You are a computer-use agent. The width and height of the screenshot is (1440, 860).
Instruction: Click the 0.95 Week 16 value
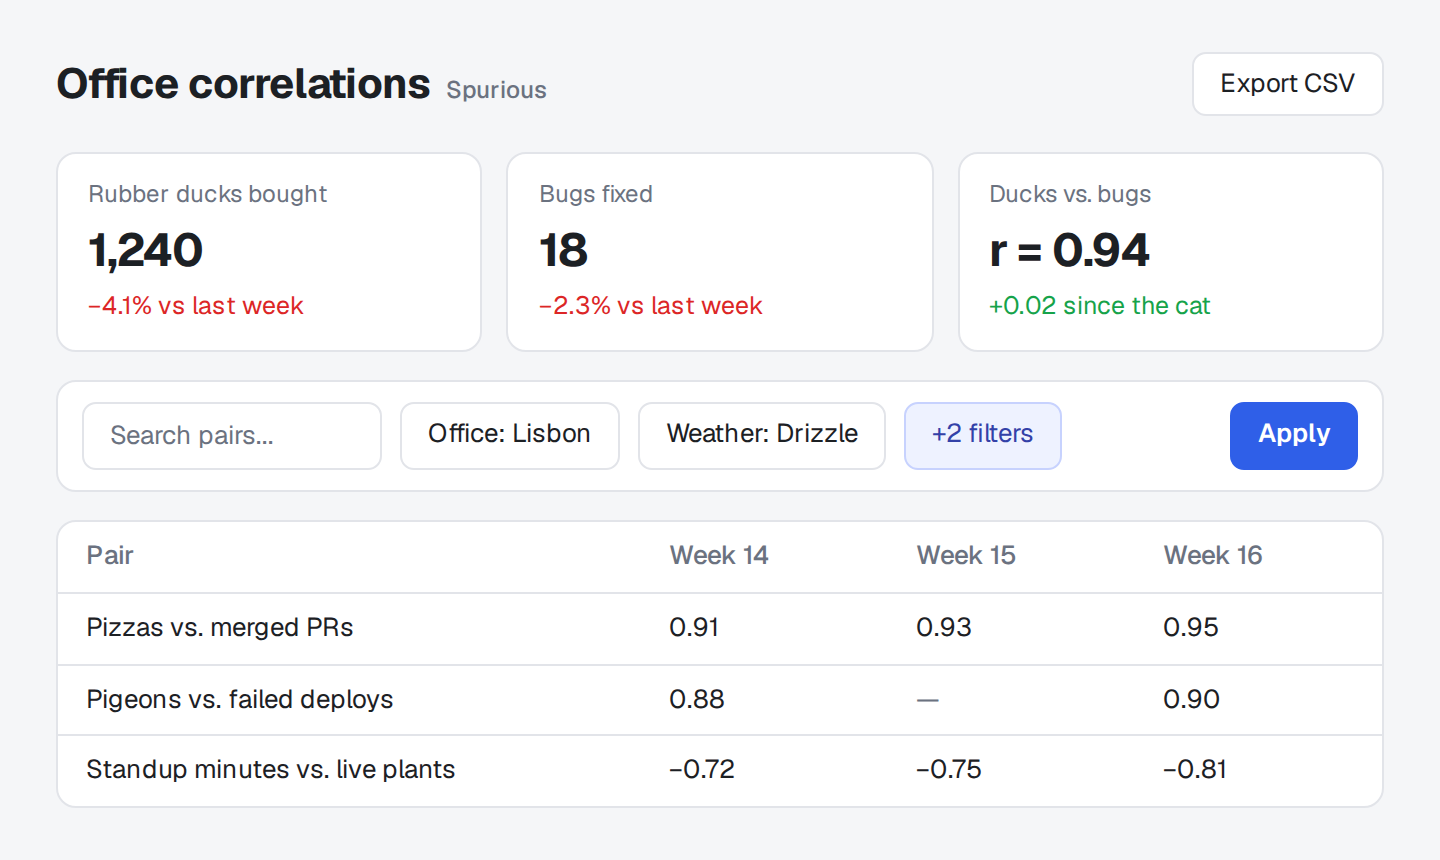coord(1191,628)
